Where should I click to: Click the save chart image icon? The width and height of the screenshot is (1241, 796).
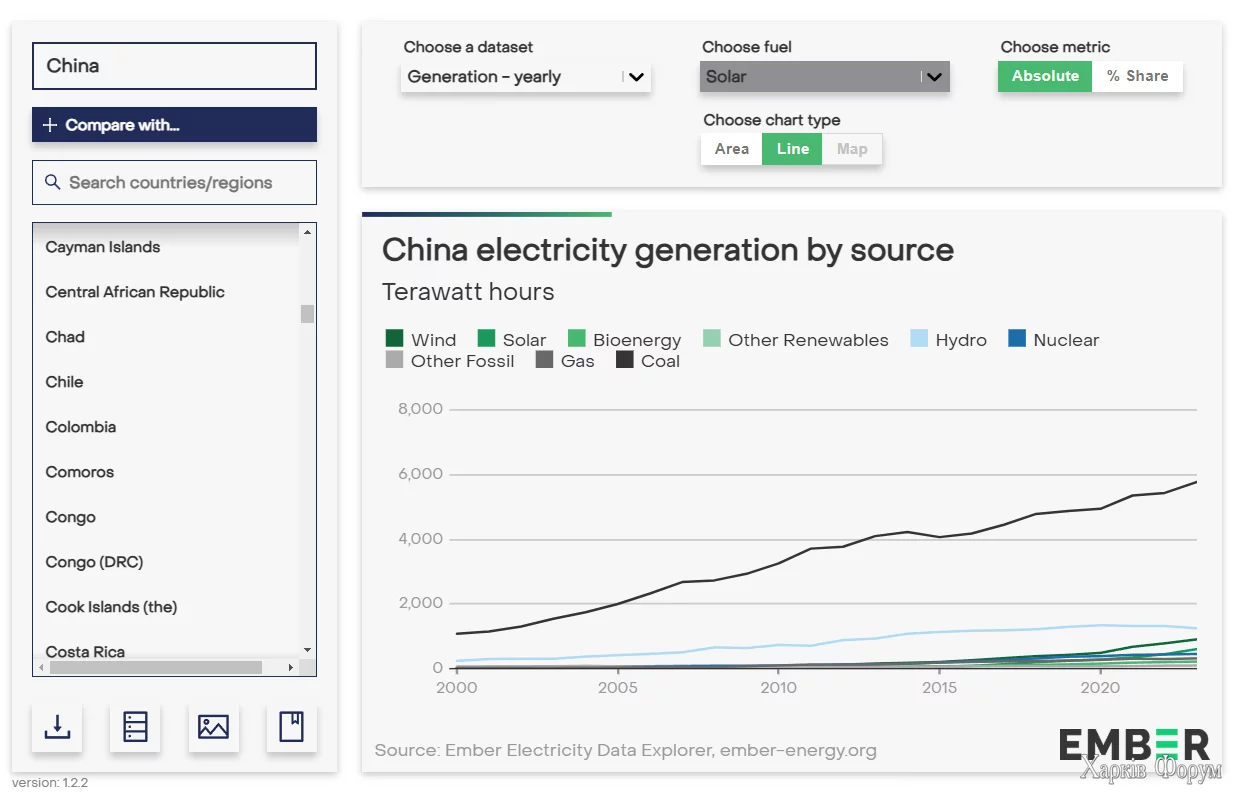pos(213,727)
